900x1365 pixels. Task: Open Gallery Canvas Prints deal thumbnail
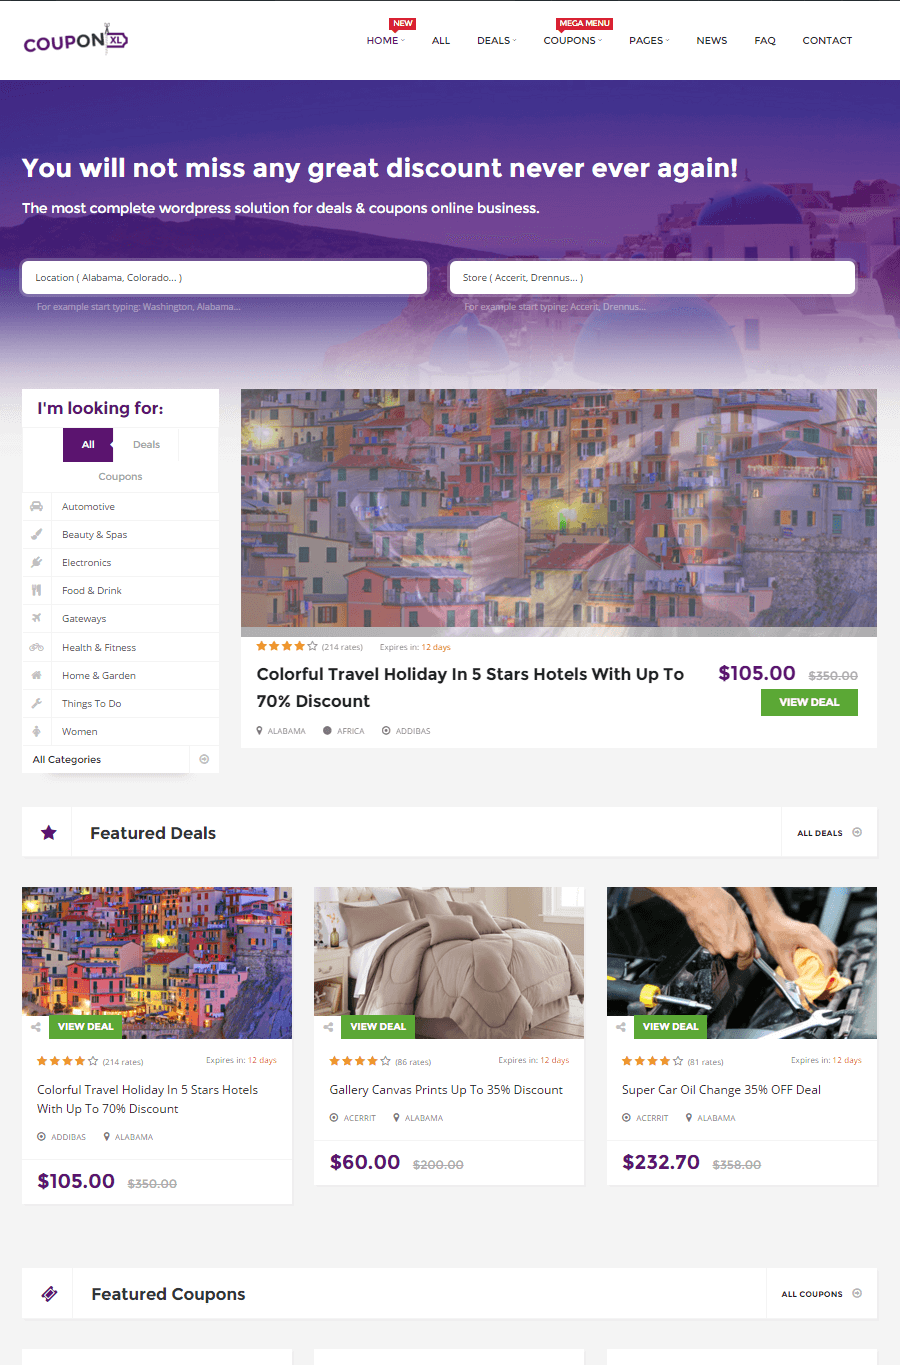449,962
